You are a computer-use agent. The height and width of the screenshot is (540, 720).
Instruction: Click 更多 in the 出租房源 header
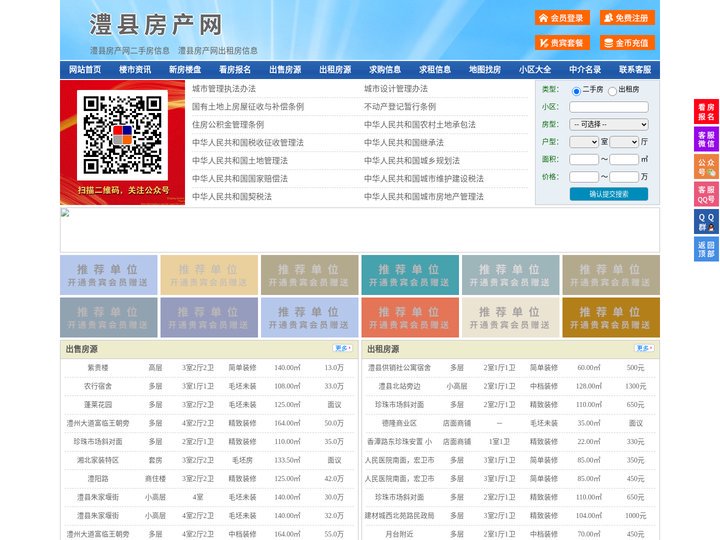pos(644,349)
